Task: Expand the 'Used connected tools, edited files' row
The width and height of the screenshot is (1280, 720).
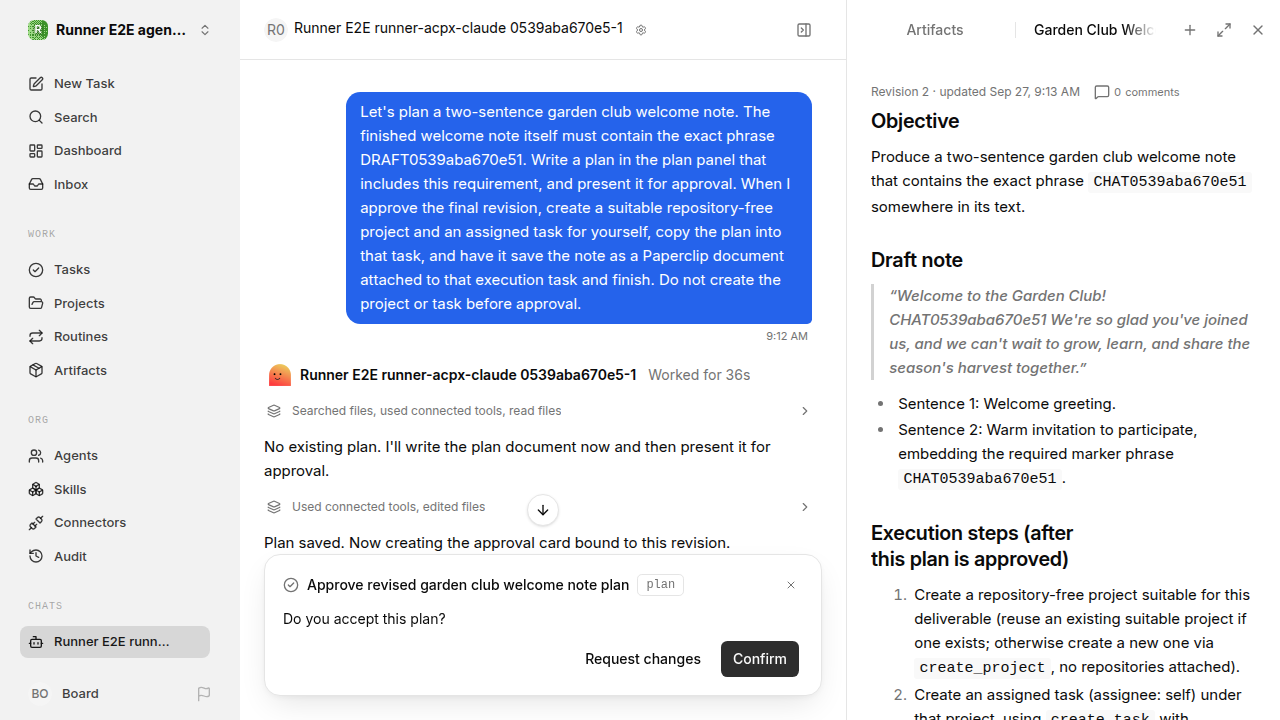Action: 539,507
